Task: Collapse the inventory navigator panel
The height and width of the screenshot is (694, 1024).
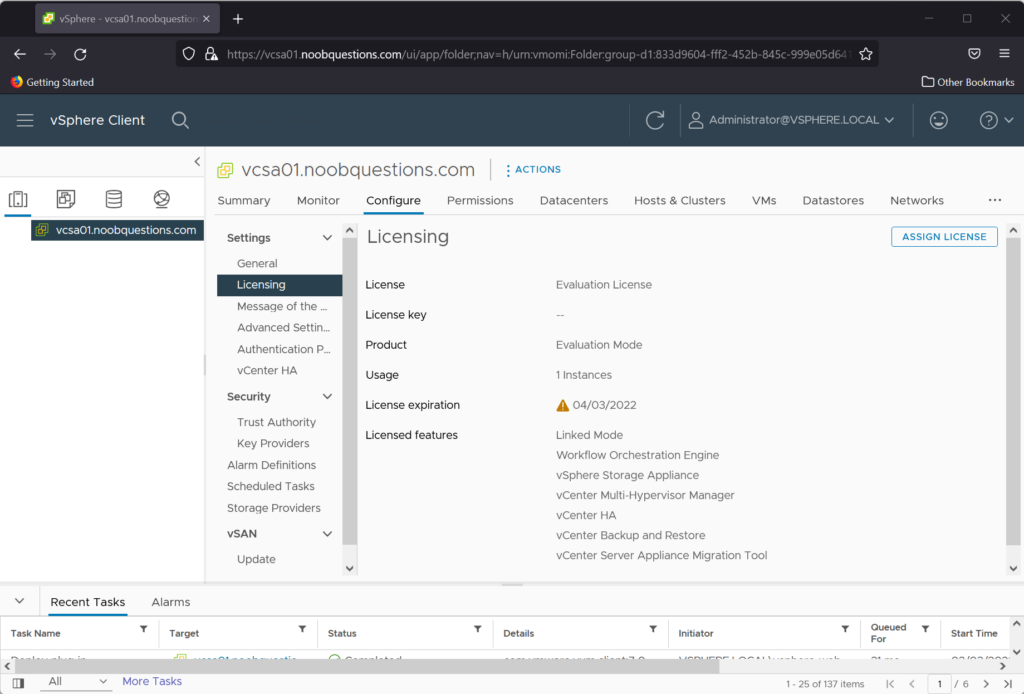Action: 197,161
